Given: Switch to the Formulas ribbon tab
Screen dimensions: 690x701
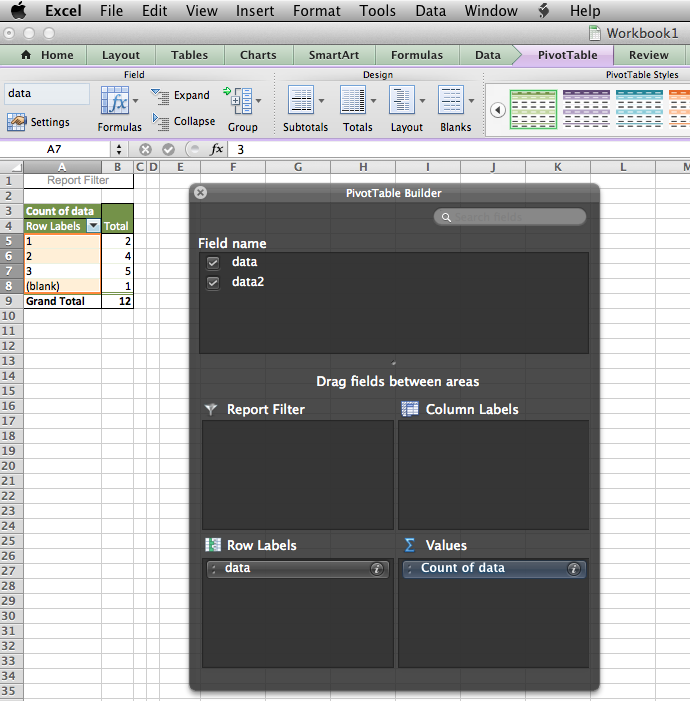Looking at the screenshot, I should (417, 55).
